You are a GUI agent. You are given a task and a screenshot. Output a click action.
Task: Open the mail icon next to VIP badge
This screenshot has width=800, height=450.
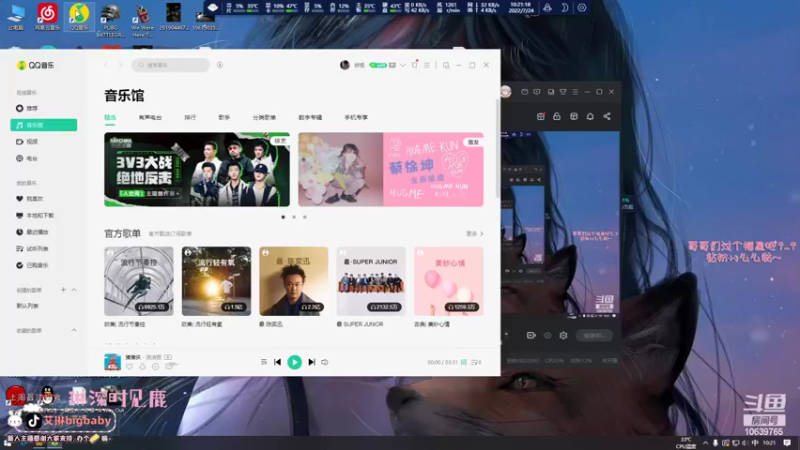tap(392, 65)
